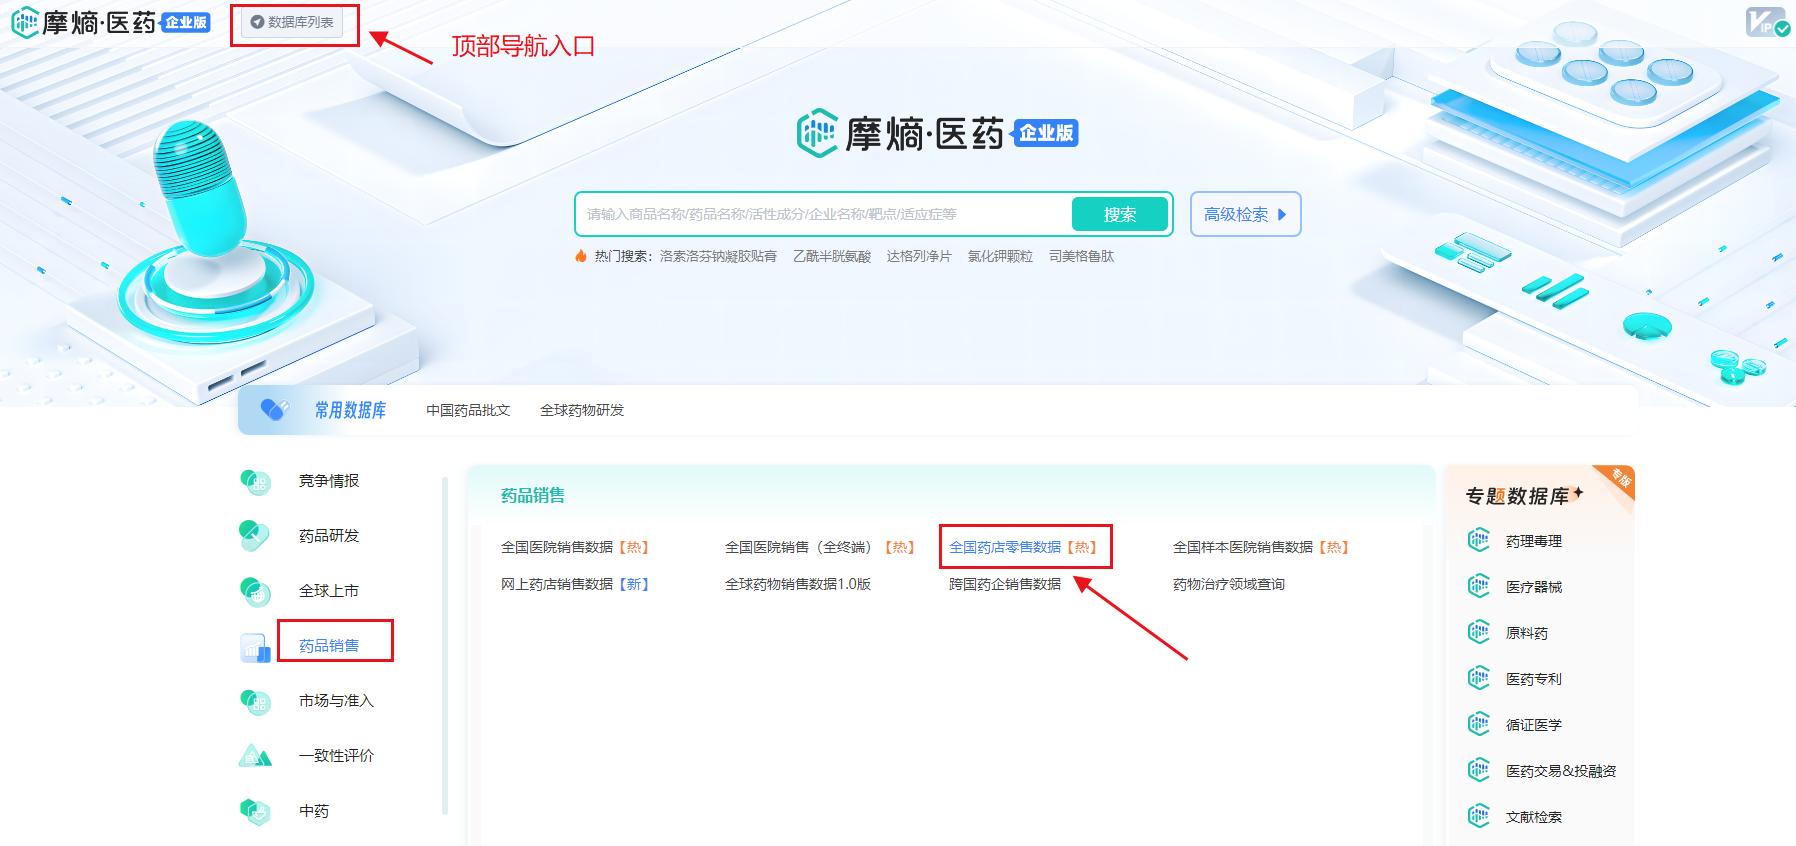This screenshot has height=846, width=1796.
Task: Click the 循证医学 database icon
Action: [1478, 724]
